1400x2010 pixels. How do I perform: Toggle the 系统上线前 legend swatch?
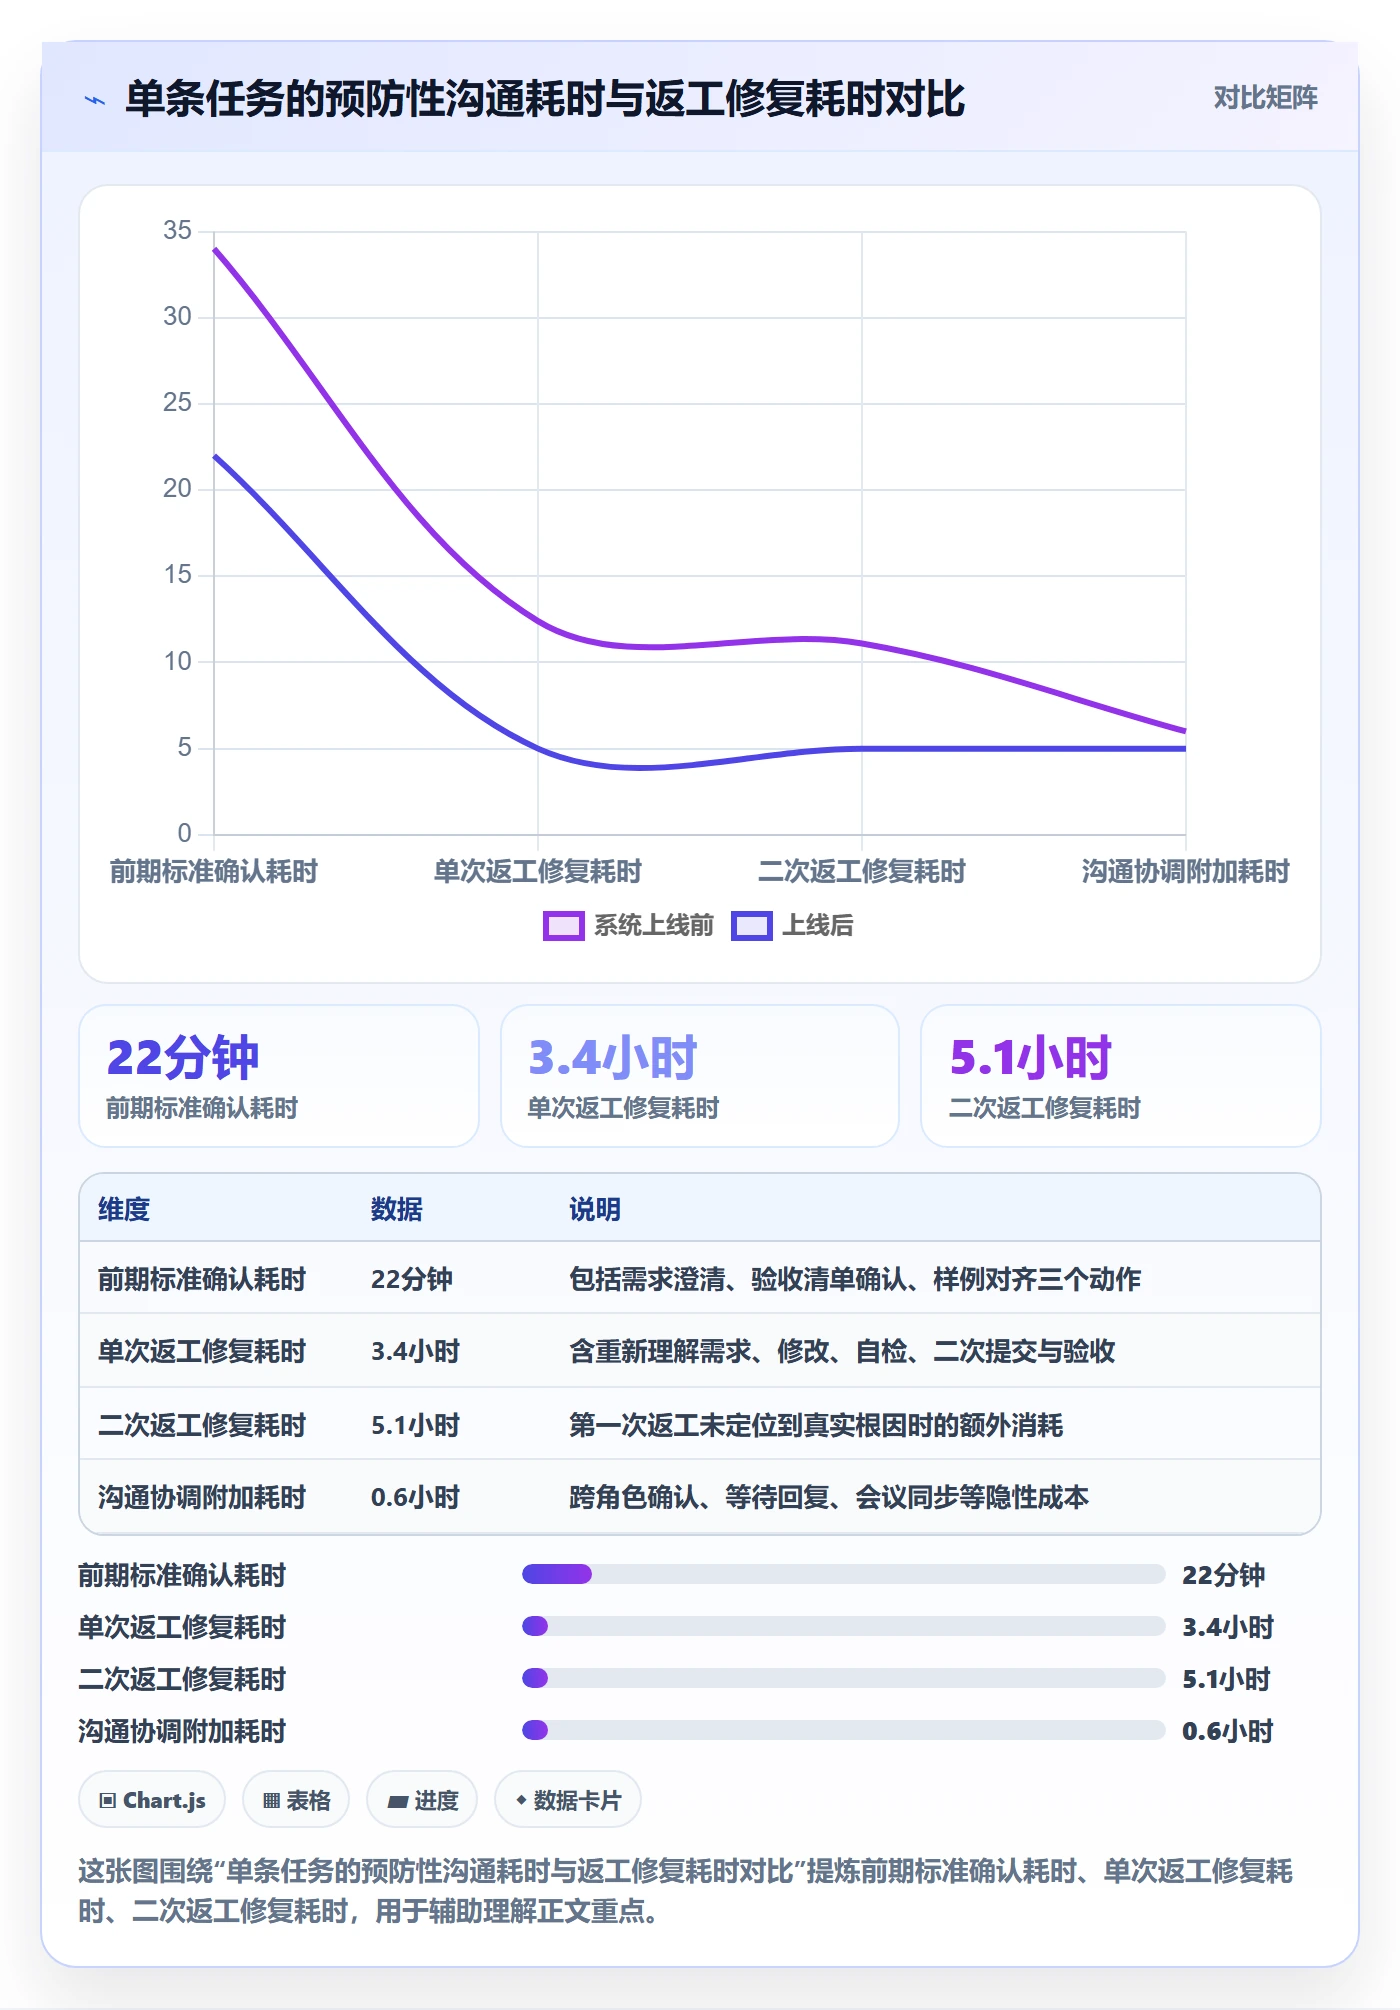pos(563,926)
